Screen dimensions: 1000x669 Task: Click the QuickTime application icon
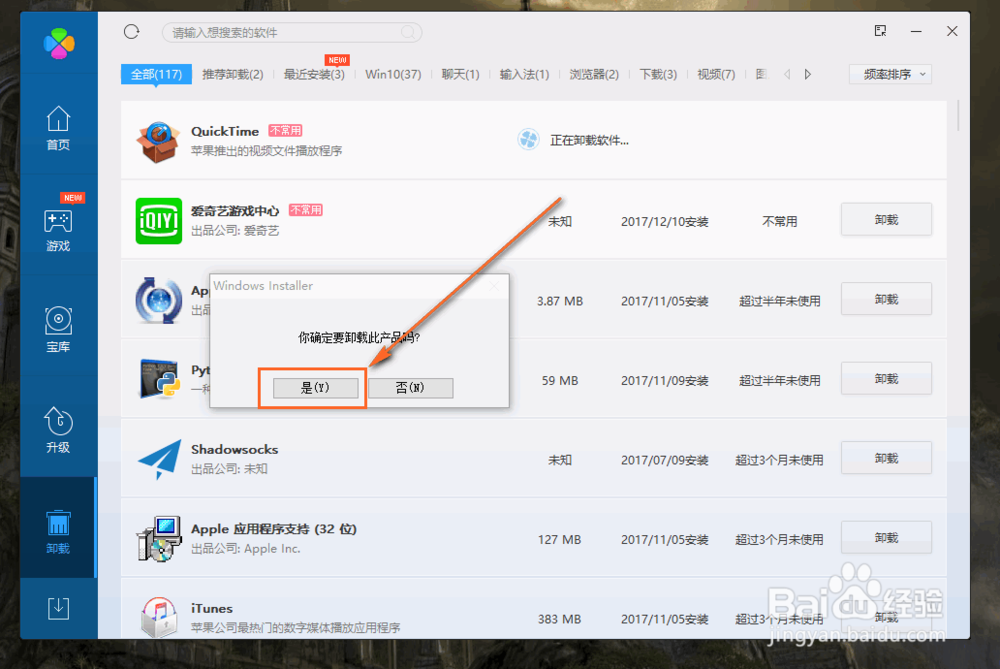tap(158, 140)
